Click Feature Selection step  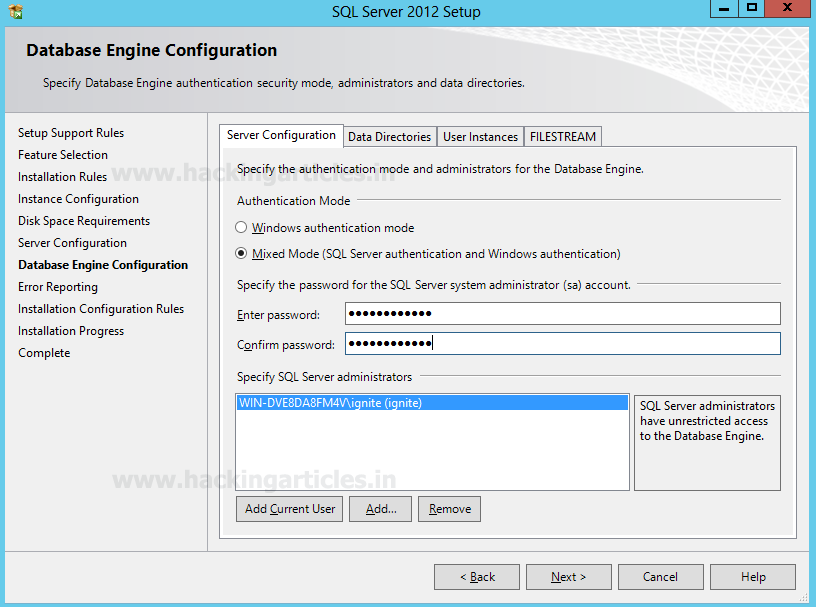(63, 155)
